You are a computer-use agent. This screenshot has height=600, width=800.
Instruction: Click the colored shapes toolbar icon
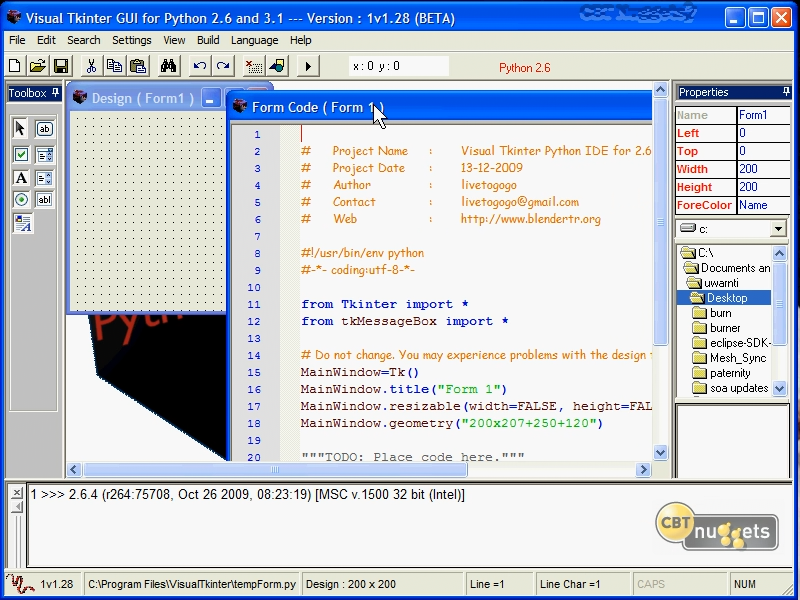click(x=277, y=66)
